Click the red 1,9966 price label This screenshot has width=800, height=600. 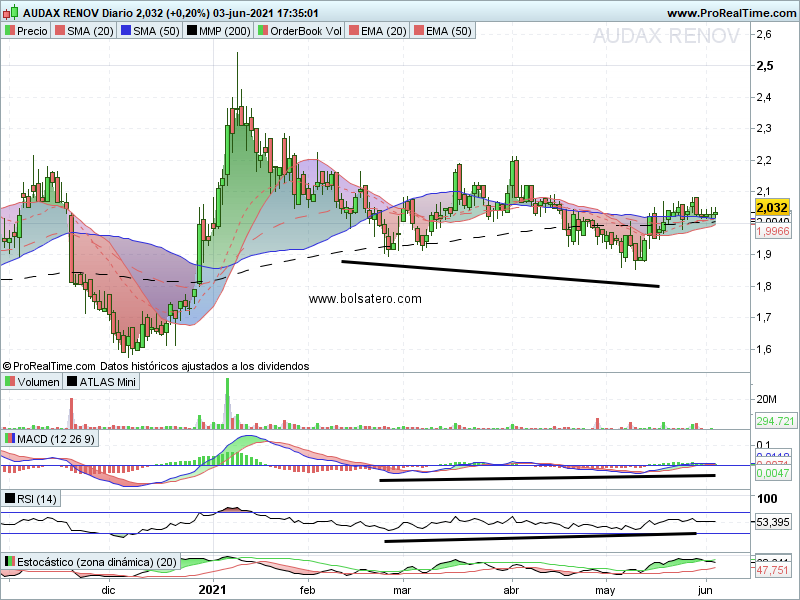coord(772,231)
